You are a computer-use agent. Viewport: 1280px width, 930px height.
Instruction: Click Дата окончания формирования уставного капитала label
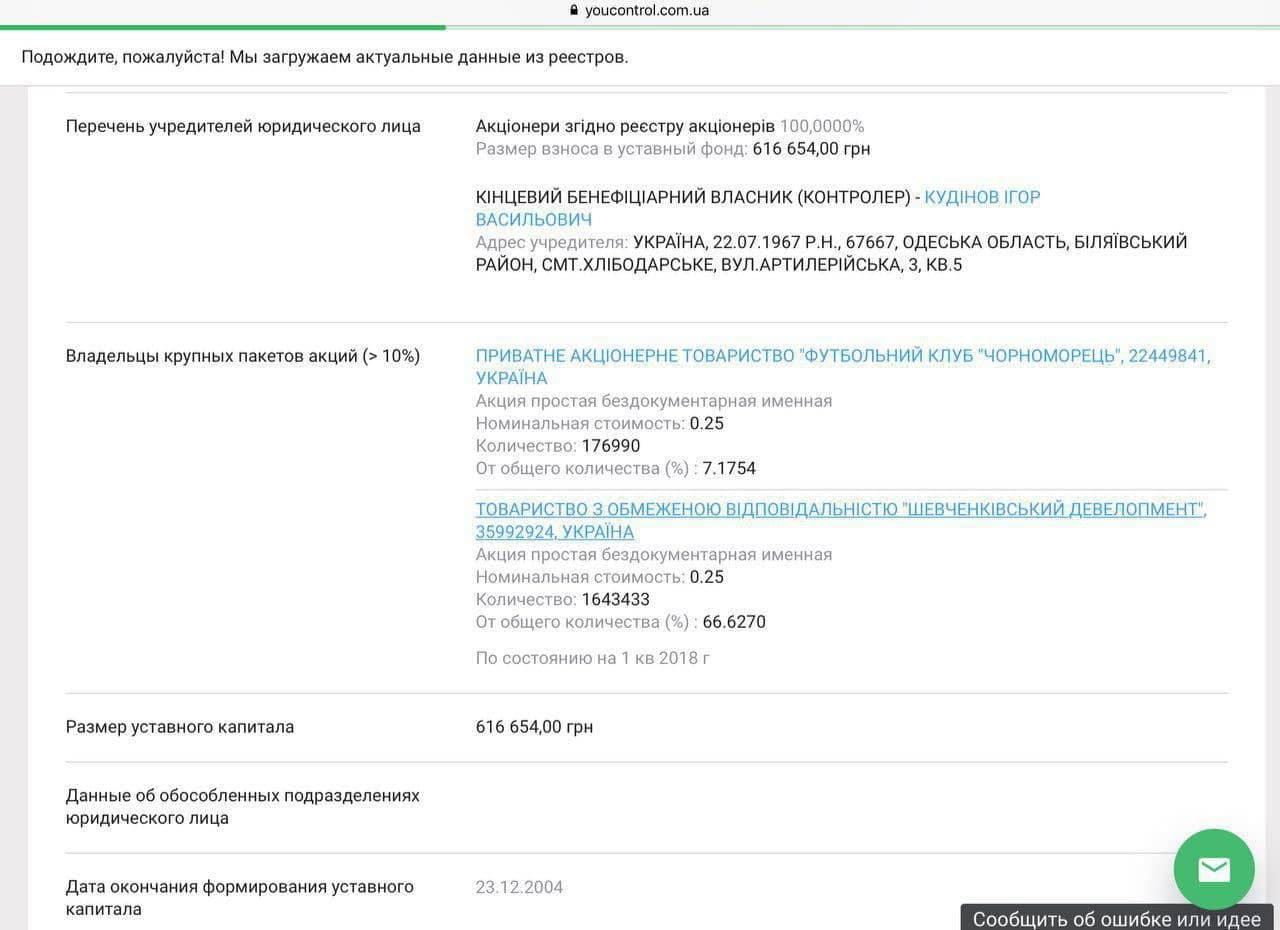pos(240,898)
